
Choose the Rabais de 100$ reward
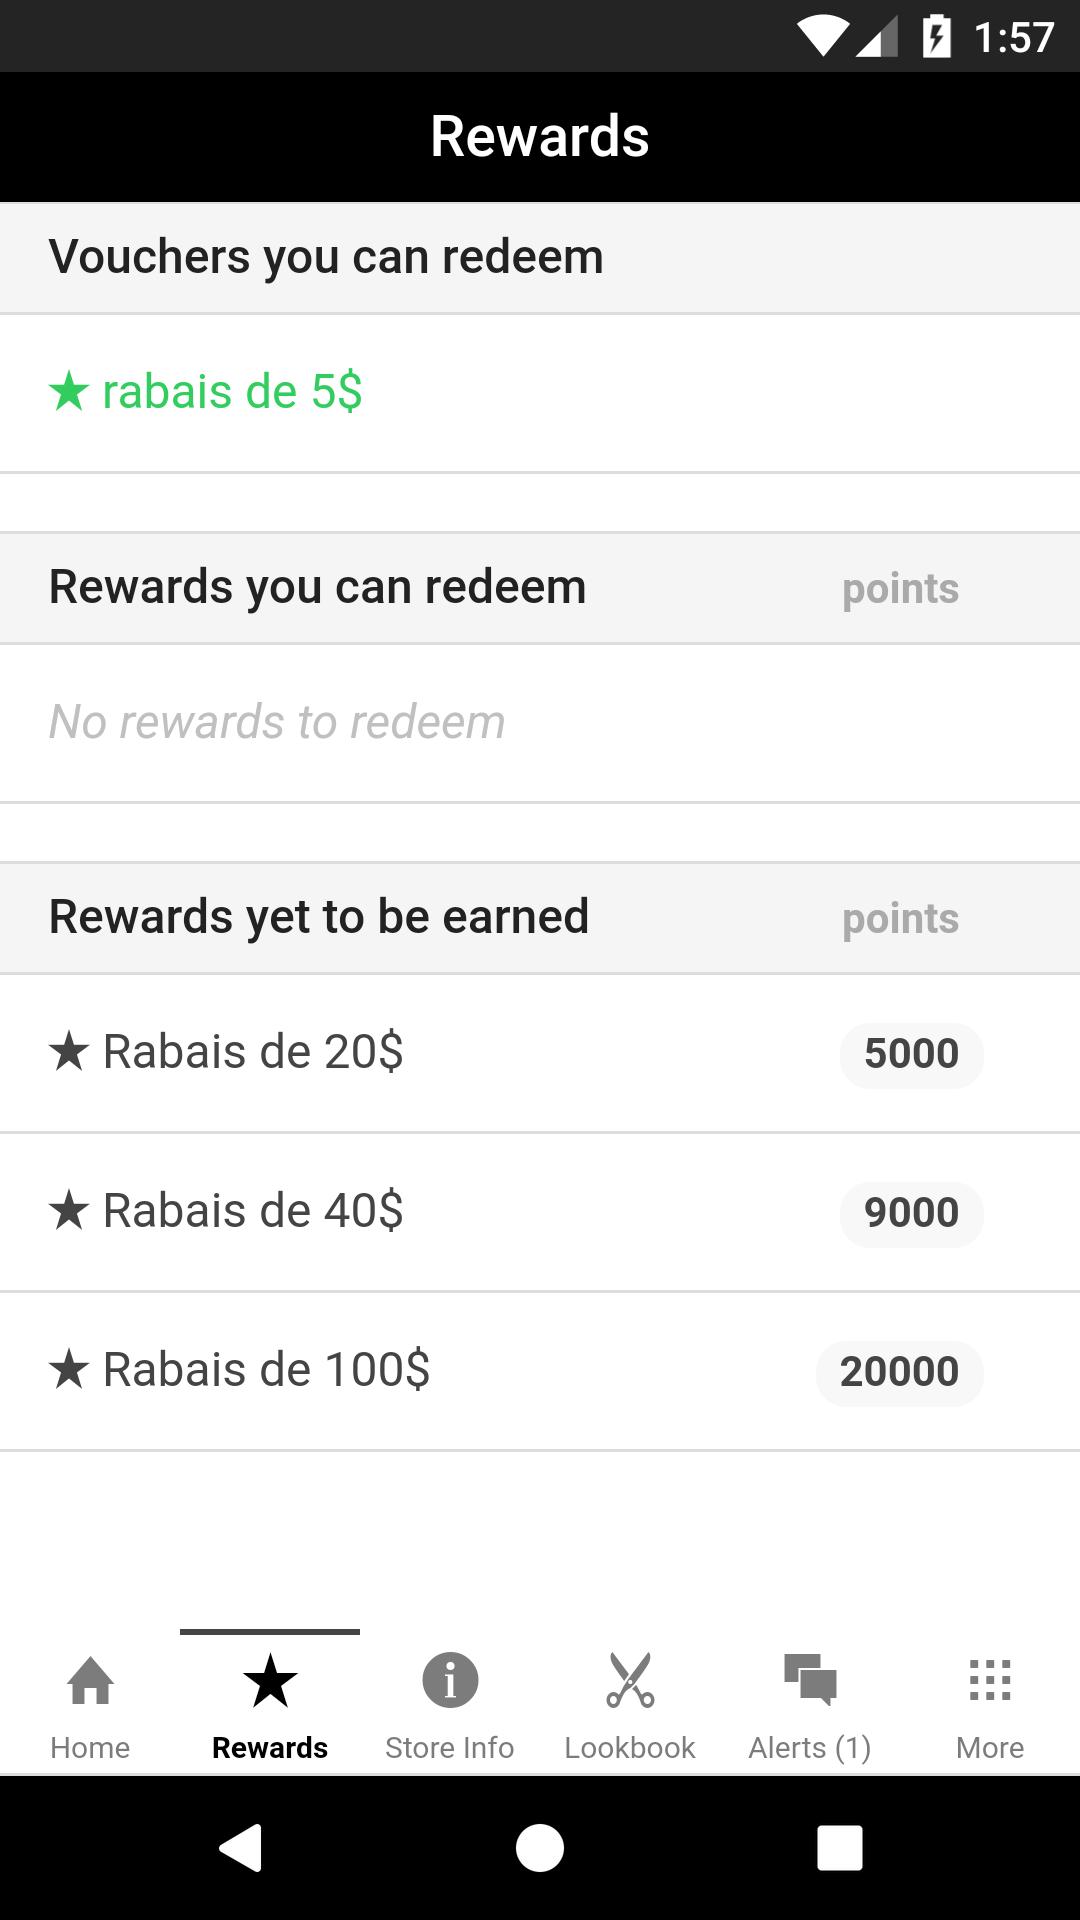[x=266, y=1370]
